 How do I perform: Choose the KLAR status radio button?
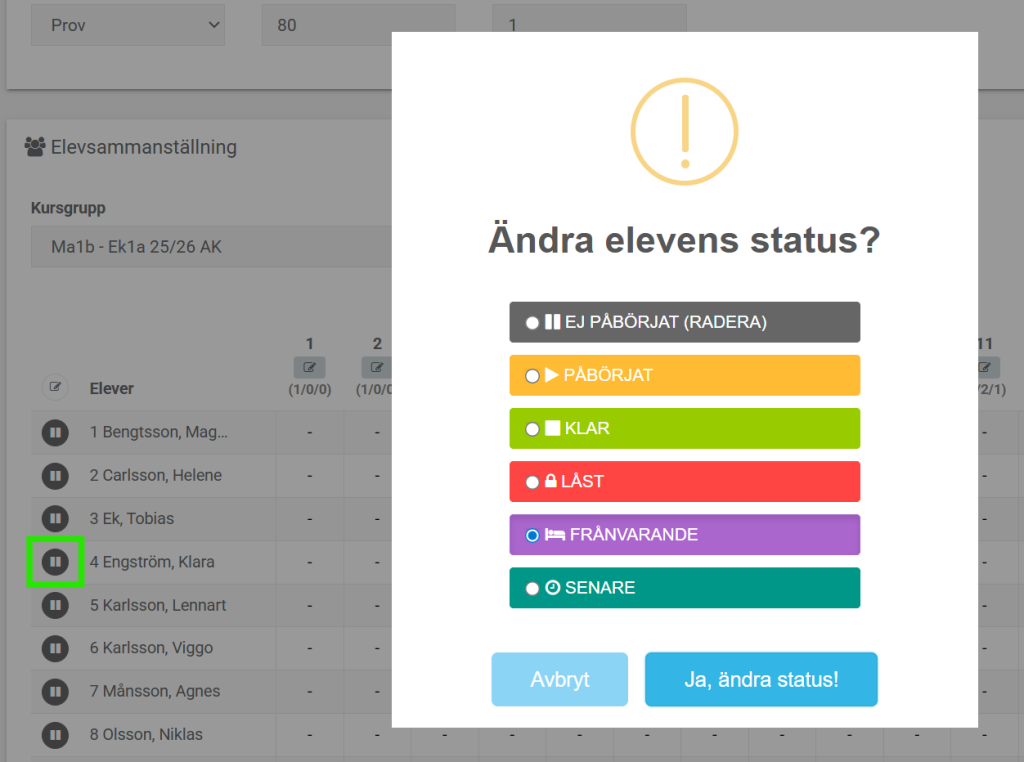click(533, 429)
